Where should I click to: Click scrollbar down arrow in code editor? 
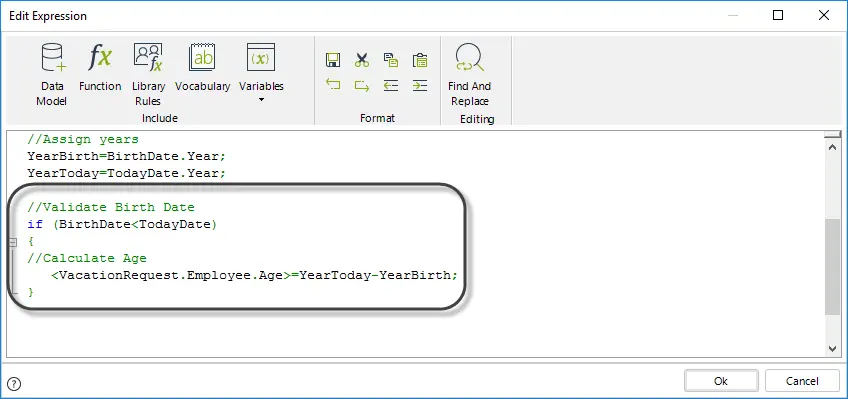833,349
